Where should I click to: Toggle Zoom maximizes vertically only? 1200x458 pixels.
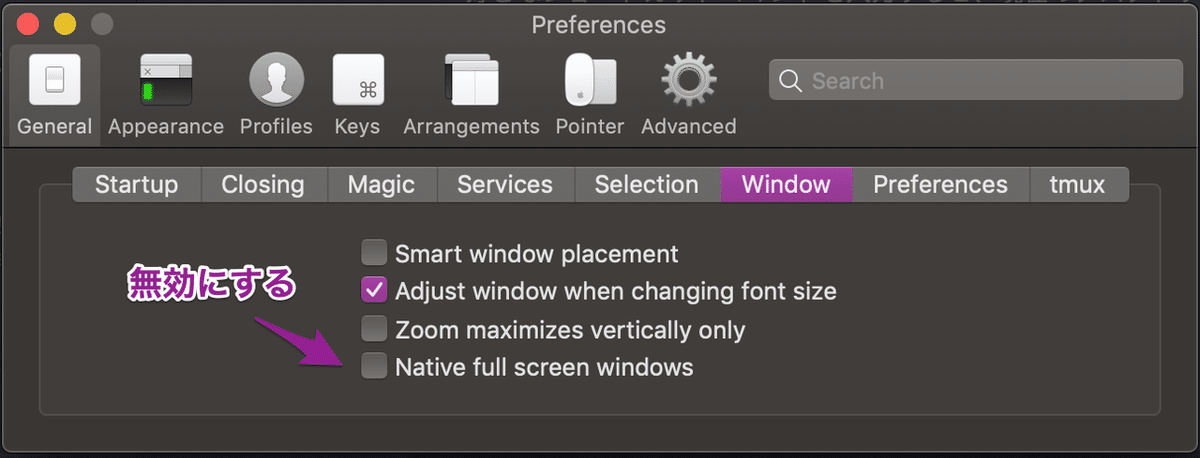374,329
